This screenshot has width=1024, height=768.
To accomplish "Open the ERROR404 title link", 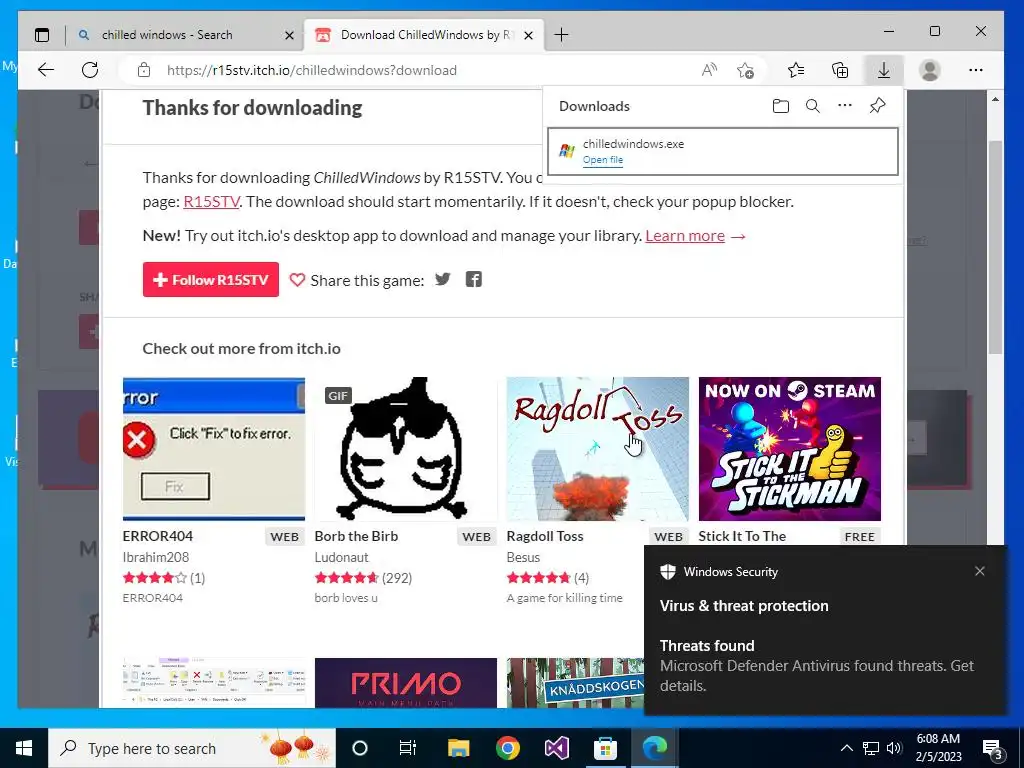I will point(158,536).
